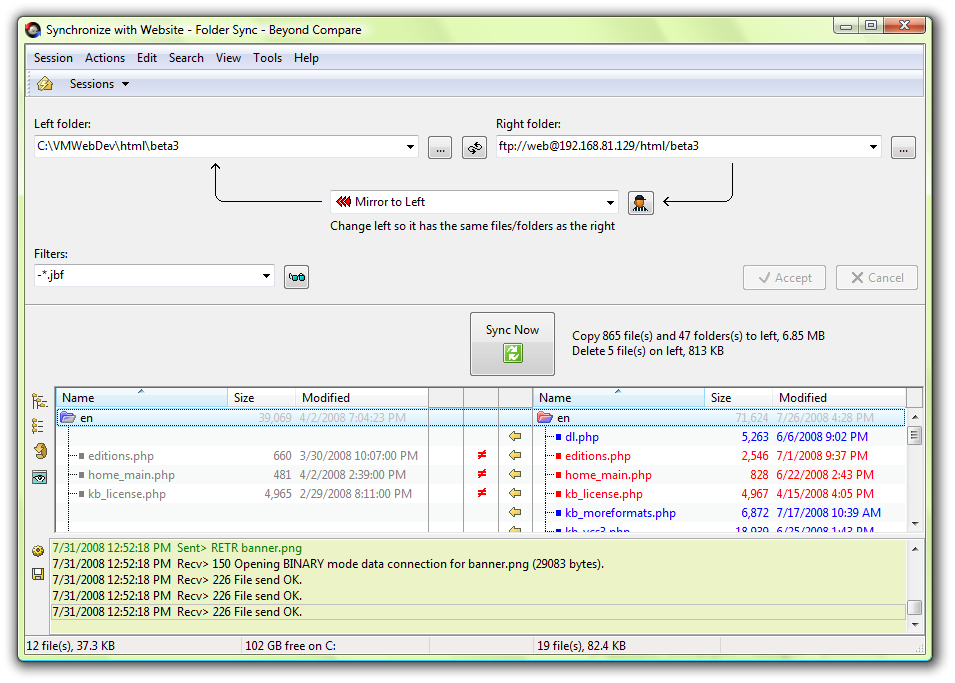The height and width of the screenshot is (683, 955).
Task: Click the copy-left arrow on the editions.php row
Action: [515, 455]
